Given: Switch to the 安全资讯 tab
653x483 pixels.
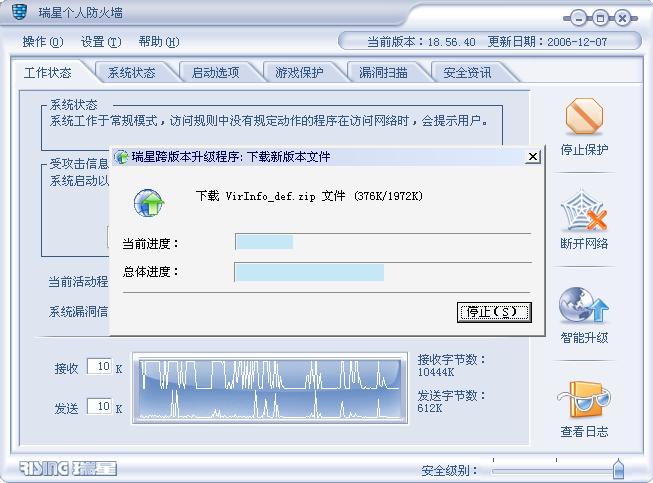Looking at the screenshot, I should tap(467, 72).
